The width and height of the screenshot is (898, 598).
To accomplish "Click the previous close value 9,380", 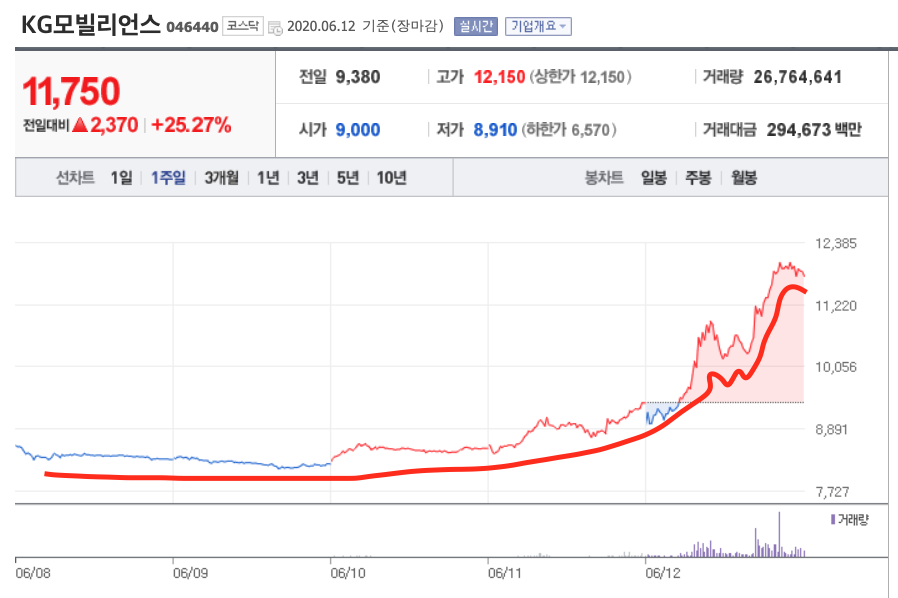I will point(358,77).
